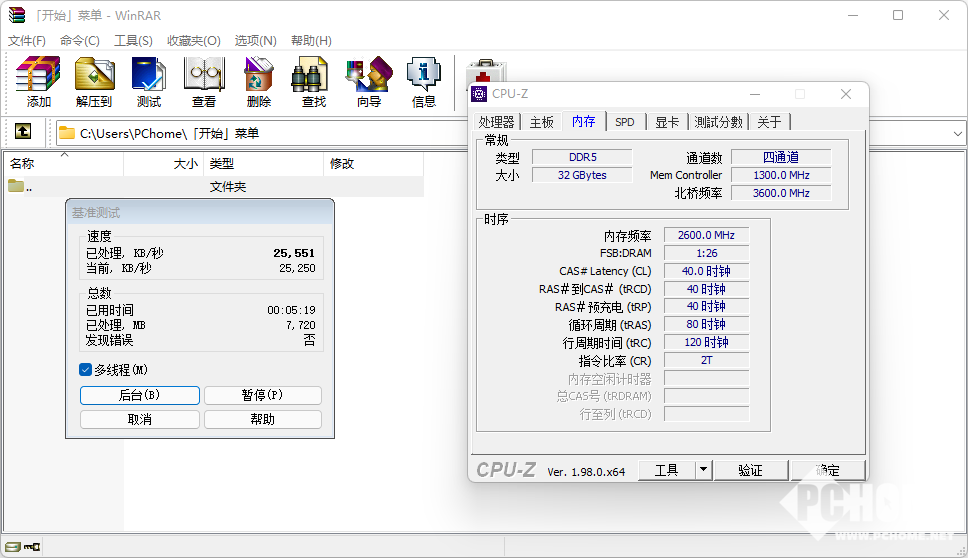Open the 收藏夹(O) menu

(194, 41)
